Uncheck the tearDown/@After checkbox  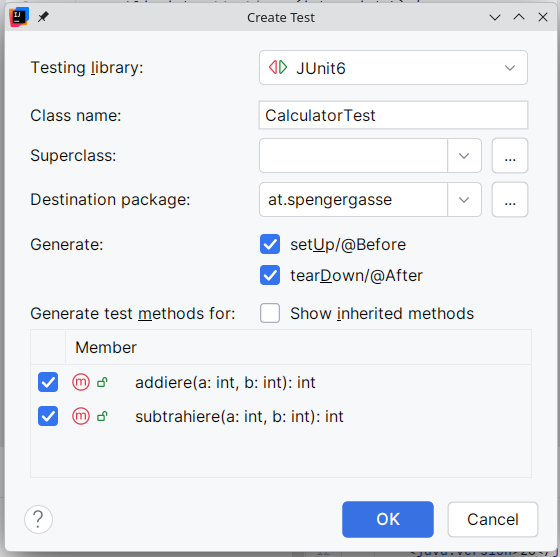click(x=270, y=275)
